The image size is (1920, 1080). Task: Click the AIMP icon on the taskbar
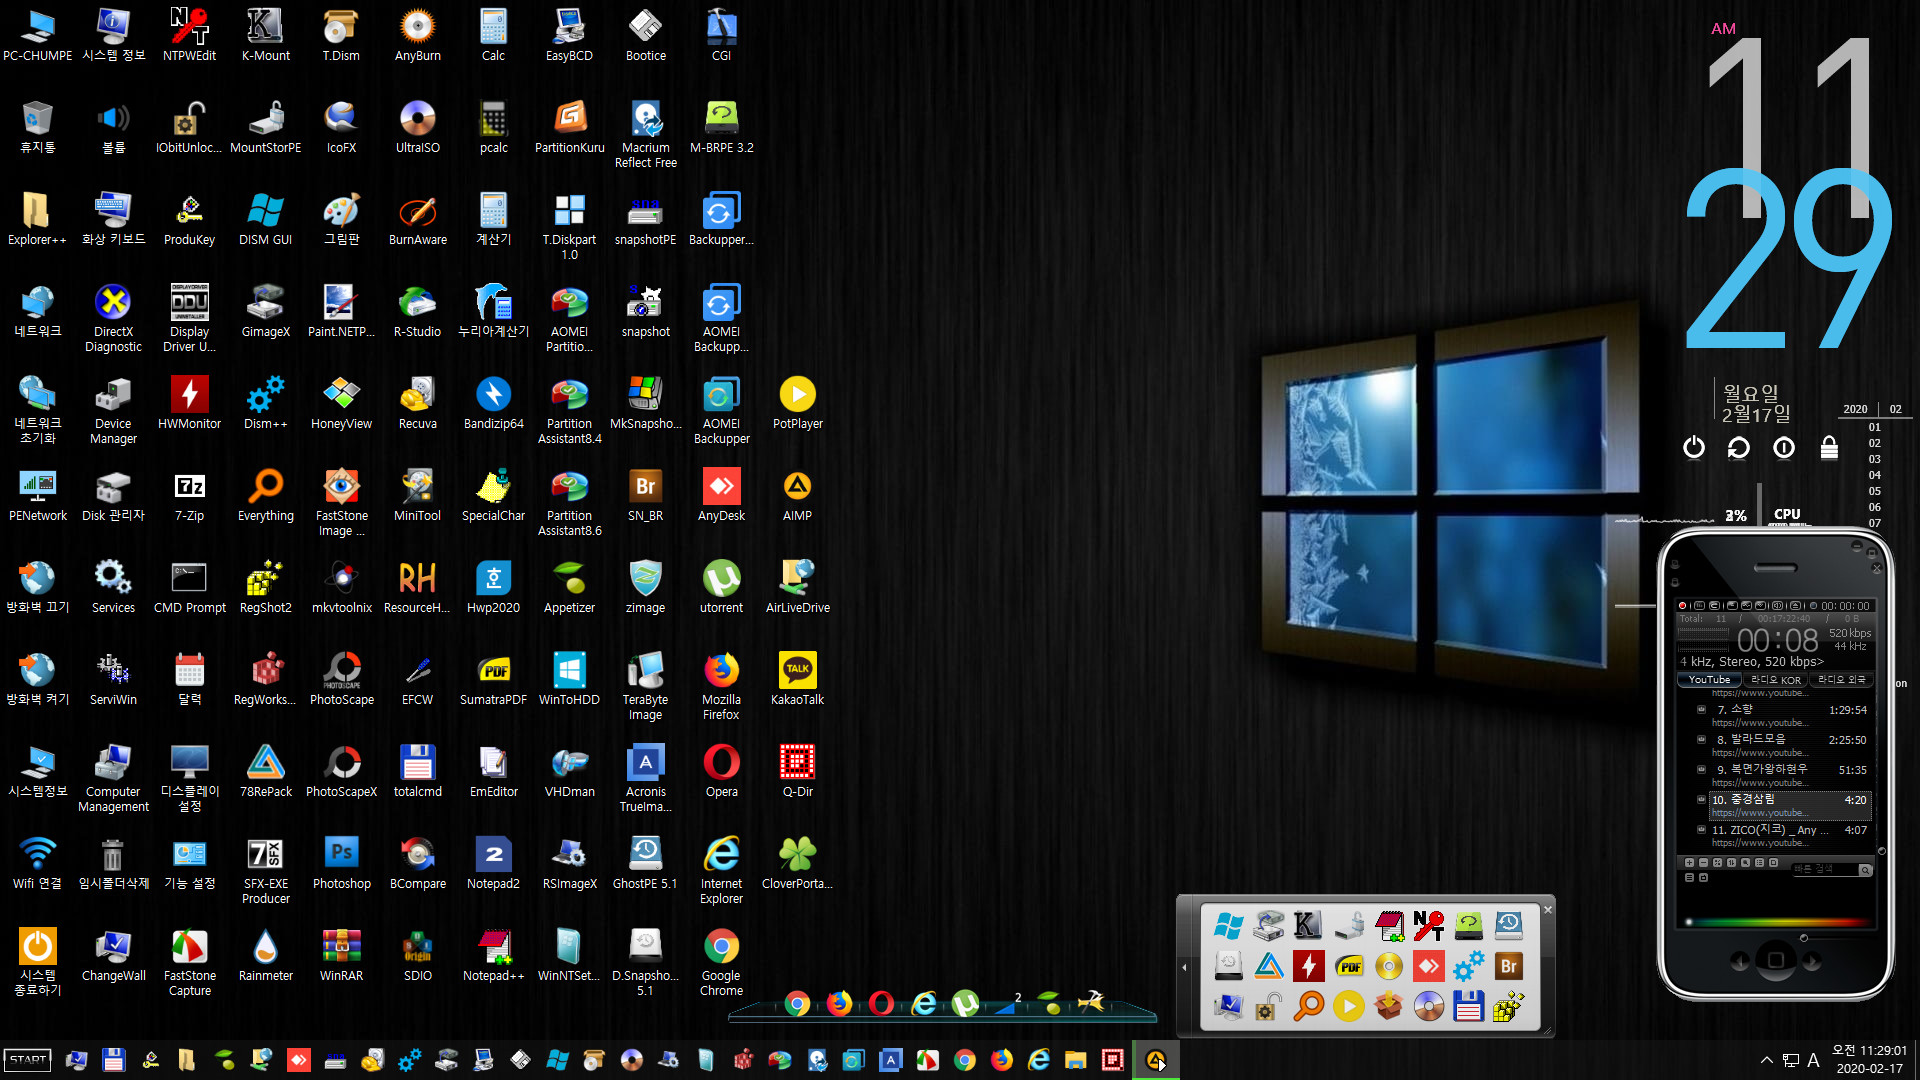coord(1156,1060)
